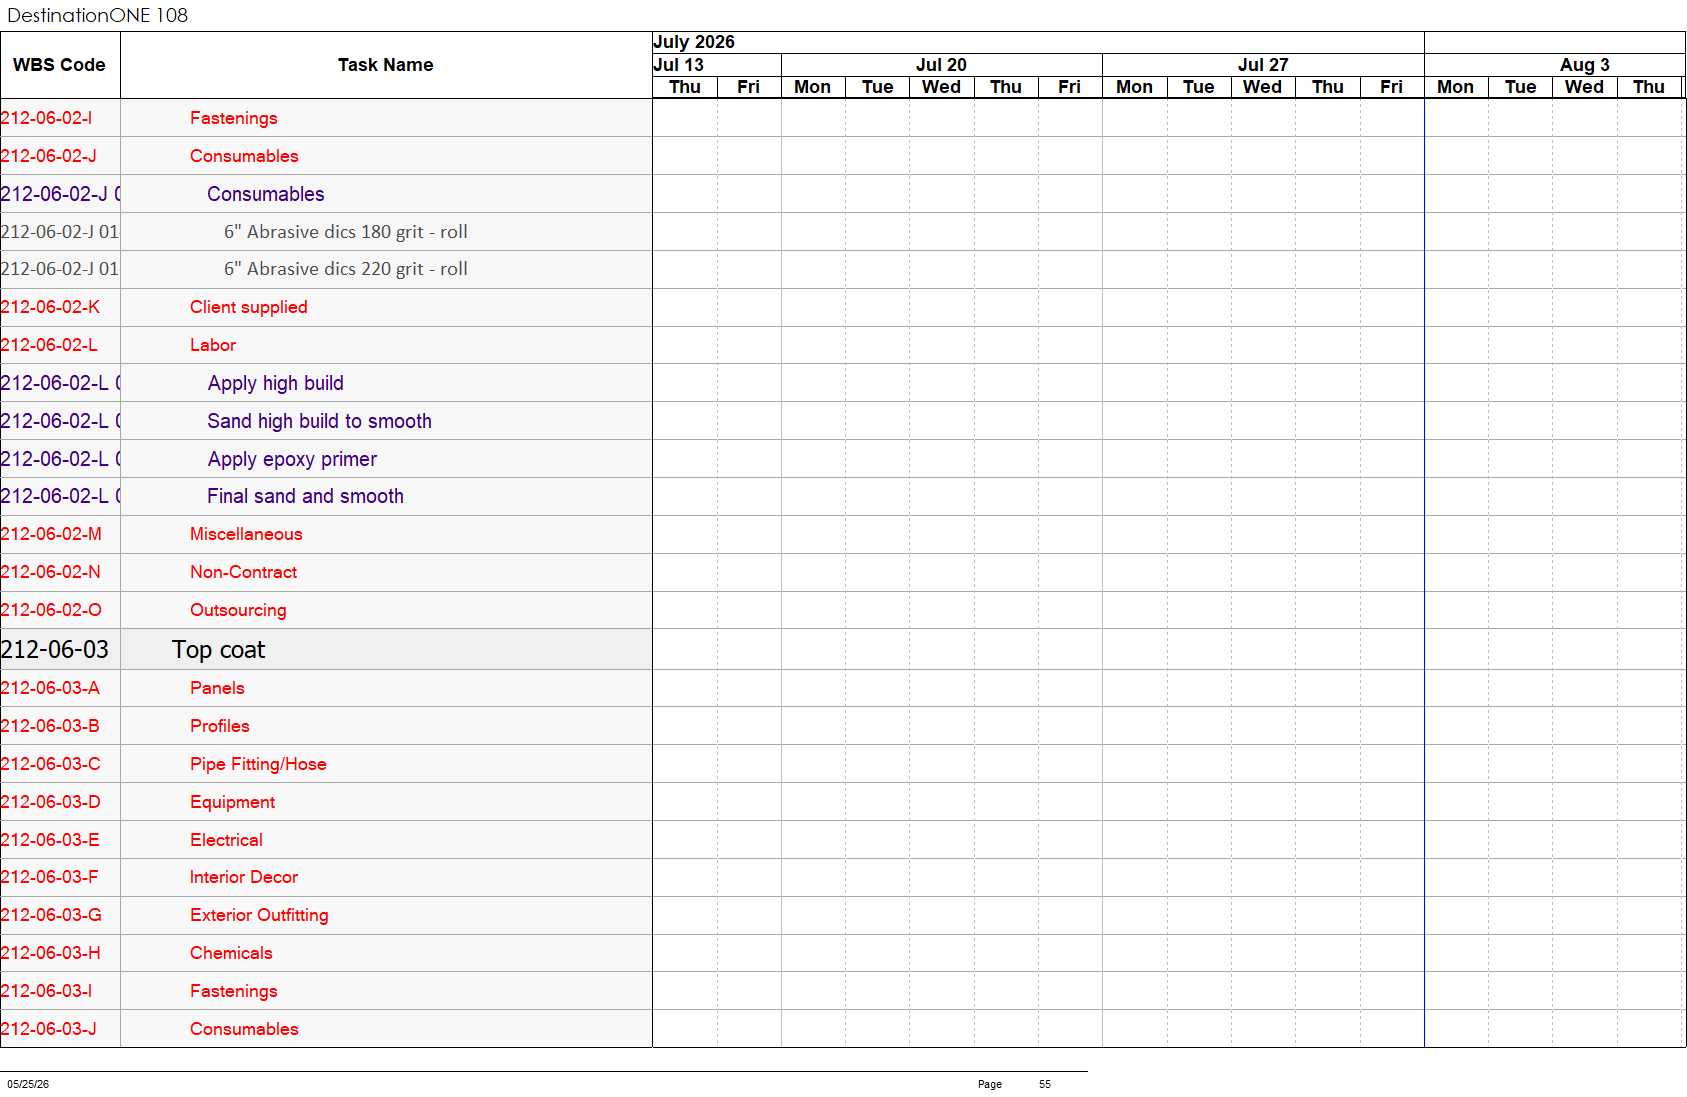
Task: Select the Top coat summary task
Action: [218, 650]
